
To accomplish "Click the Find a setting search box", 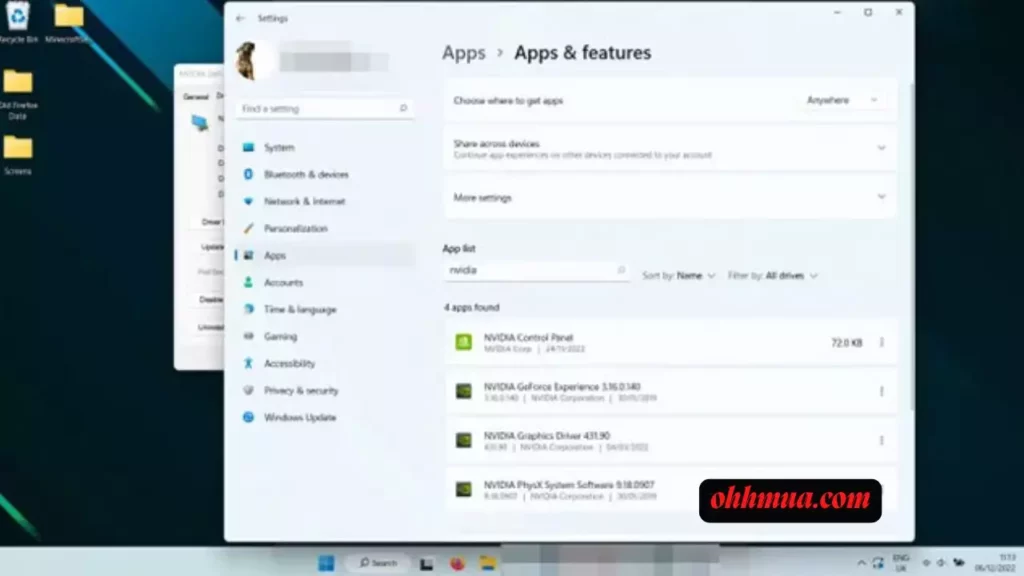I will 325,108.
